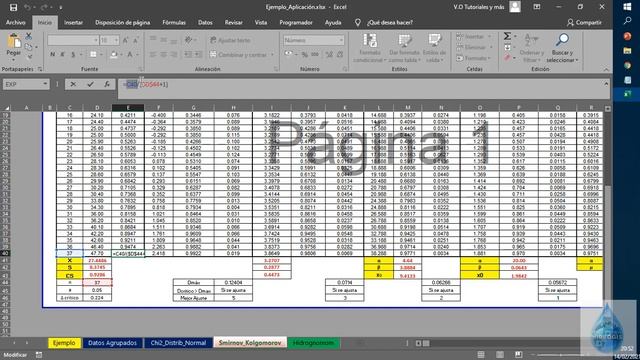640x360 pixels.
Task: Expand the formula bar
Action: (x=606, y=84)
